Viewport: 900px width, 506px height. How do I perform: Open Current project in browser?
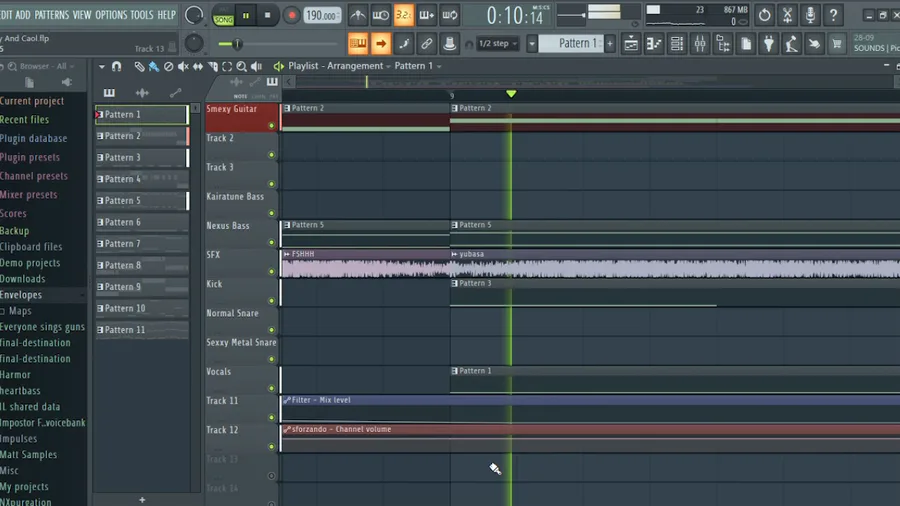pyautogui.click(x=32, y=101)
